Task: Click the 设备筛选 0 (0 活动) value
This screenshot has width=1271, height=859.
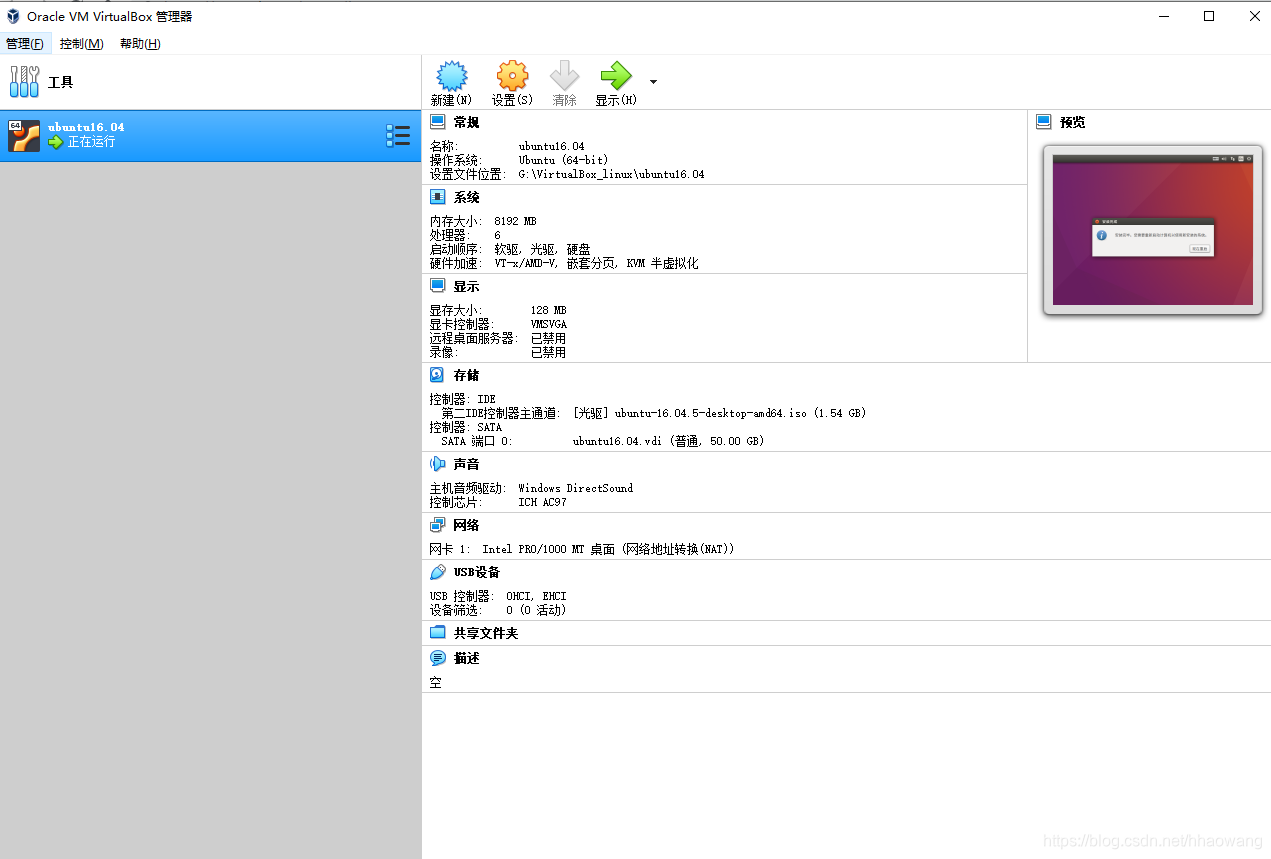Action: 536,610
